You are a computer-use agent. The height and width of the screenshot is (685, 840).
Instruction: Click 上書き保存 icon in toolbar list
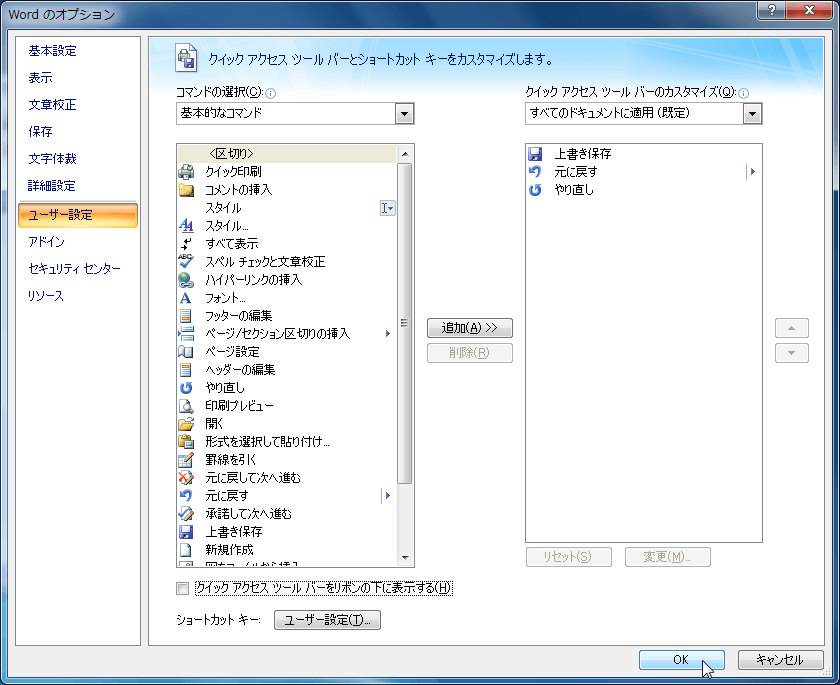[x=535, y=154]
